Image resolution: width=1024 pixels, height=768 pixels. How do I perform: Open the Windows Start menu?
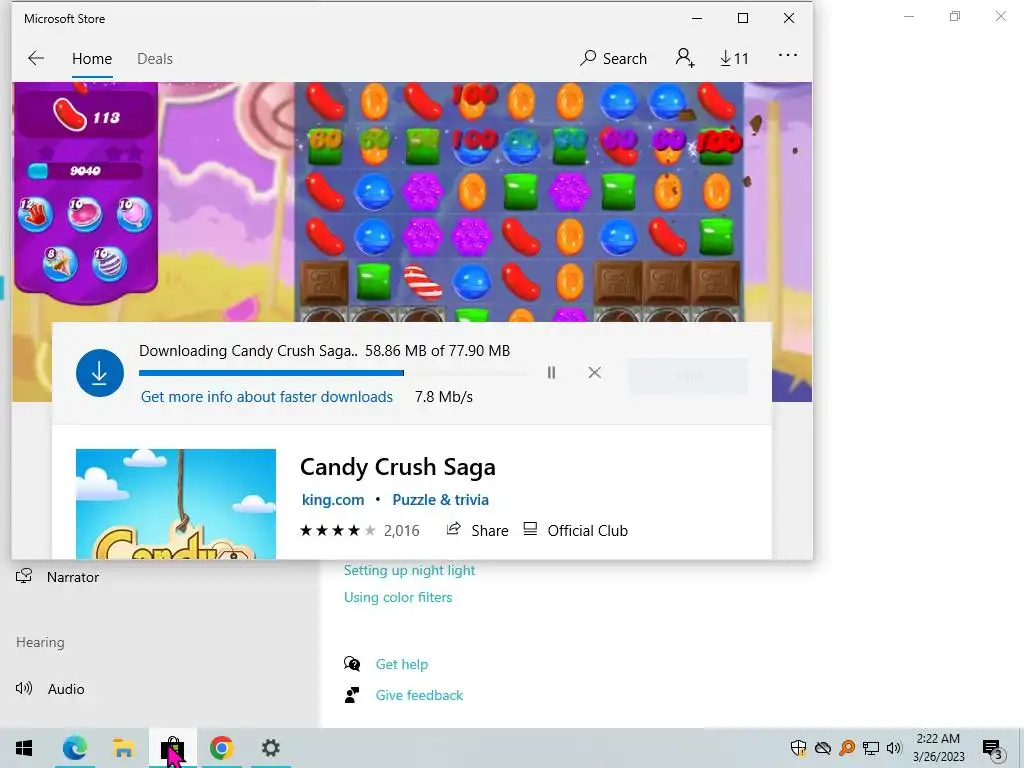point(24,748)
